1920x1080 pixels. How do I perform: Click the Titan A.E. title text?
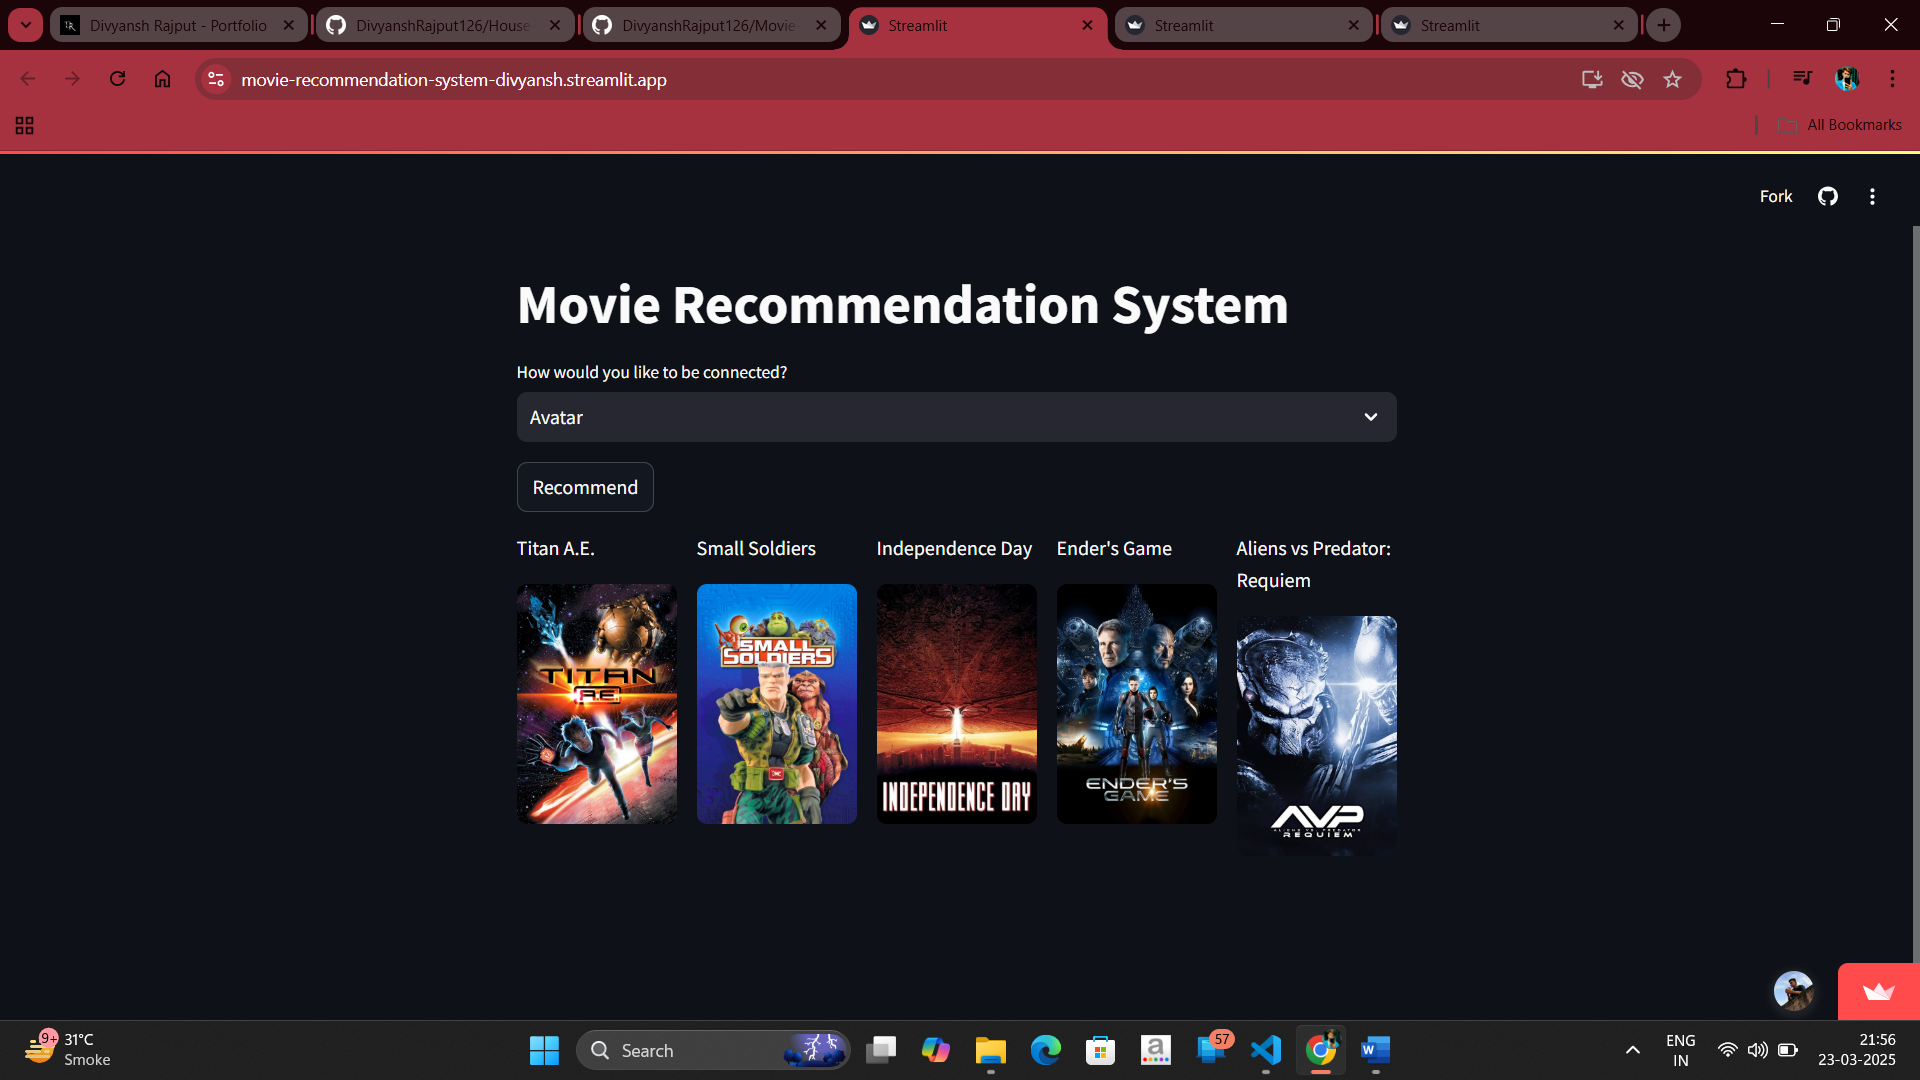tap(555, 548)
